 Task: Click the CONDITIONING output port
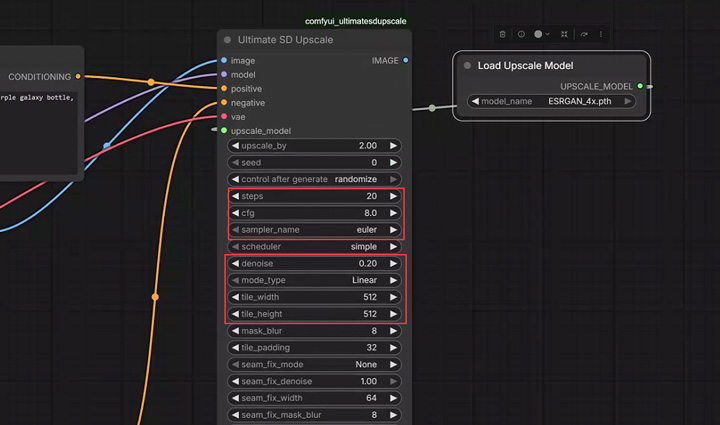coord(78,76)
